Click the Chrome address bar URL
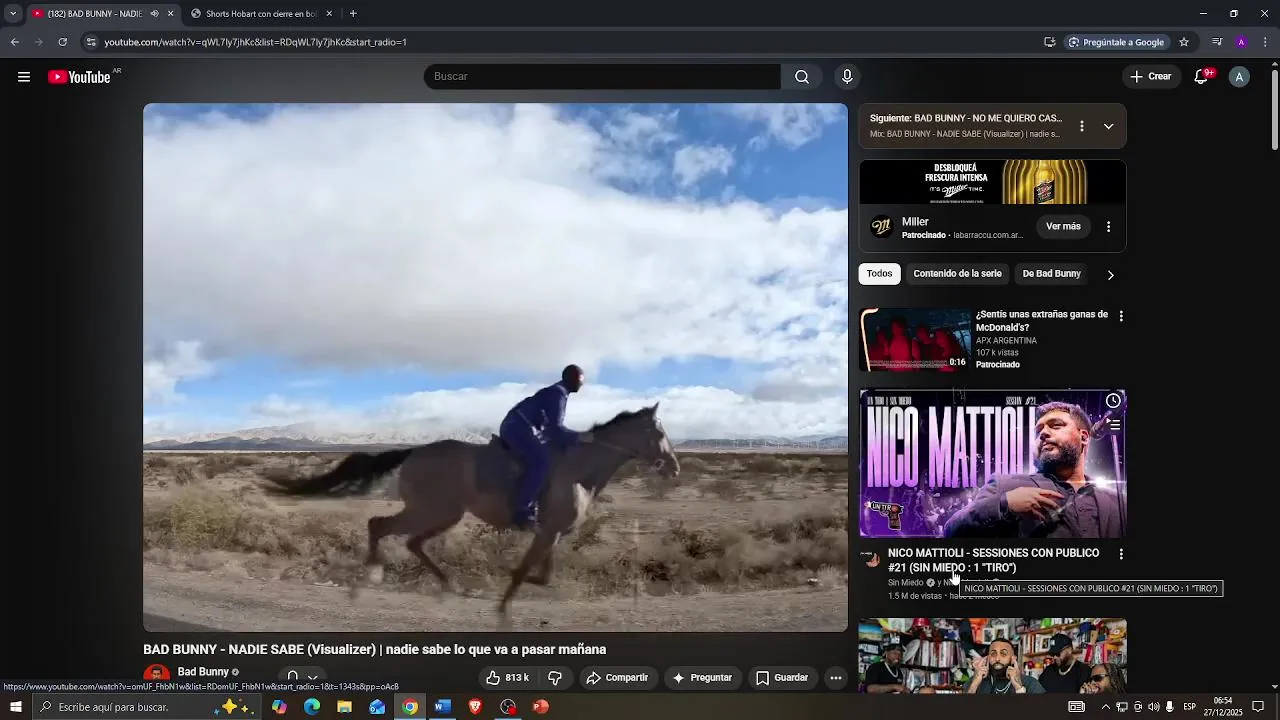 255,42
